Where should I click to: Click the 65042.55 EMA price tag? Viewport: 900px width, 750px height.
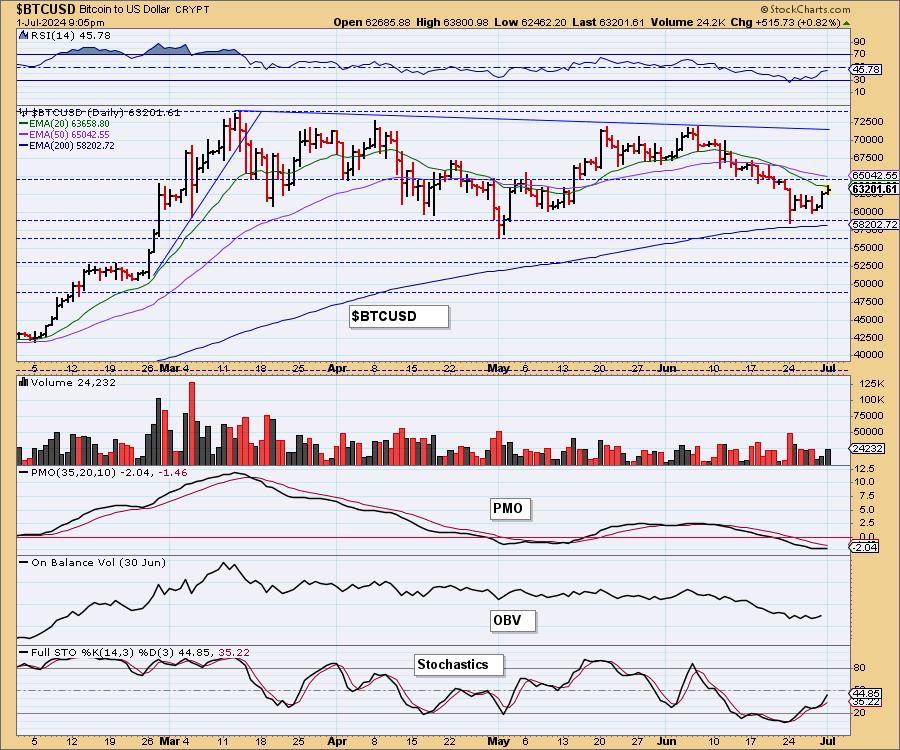874,176
